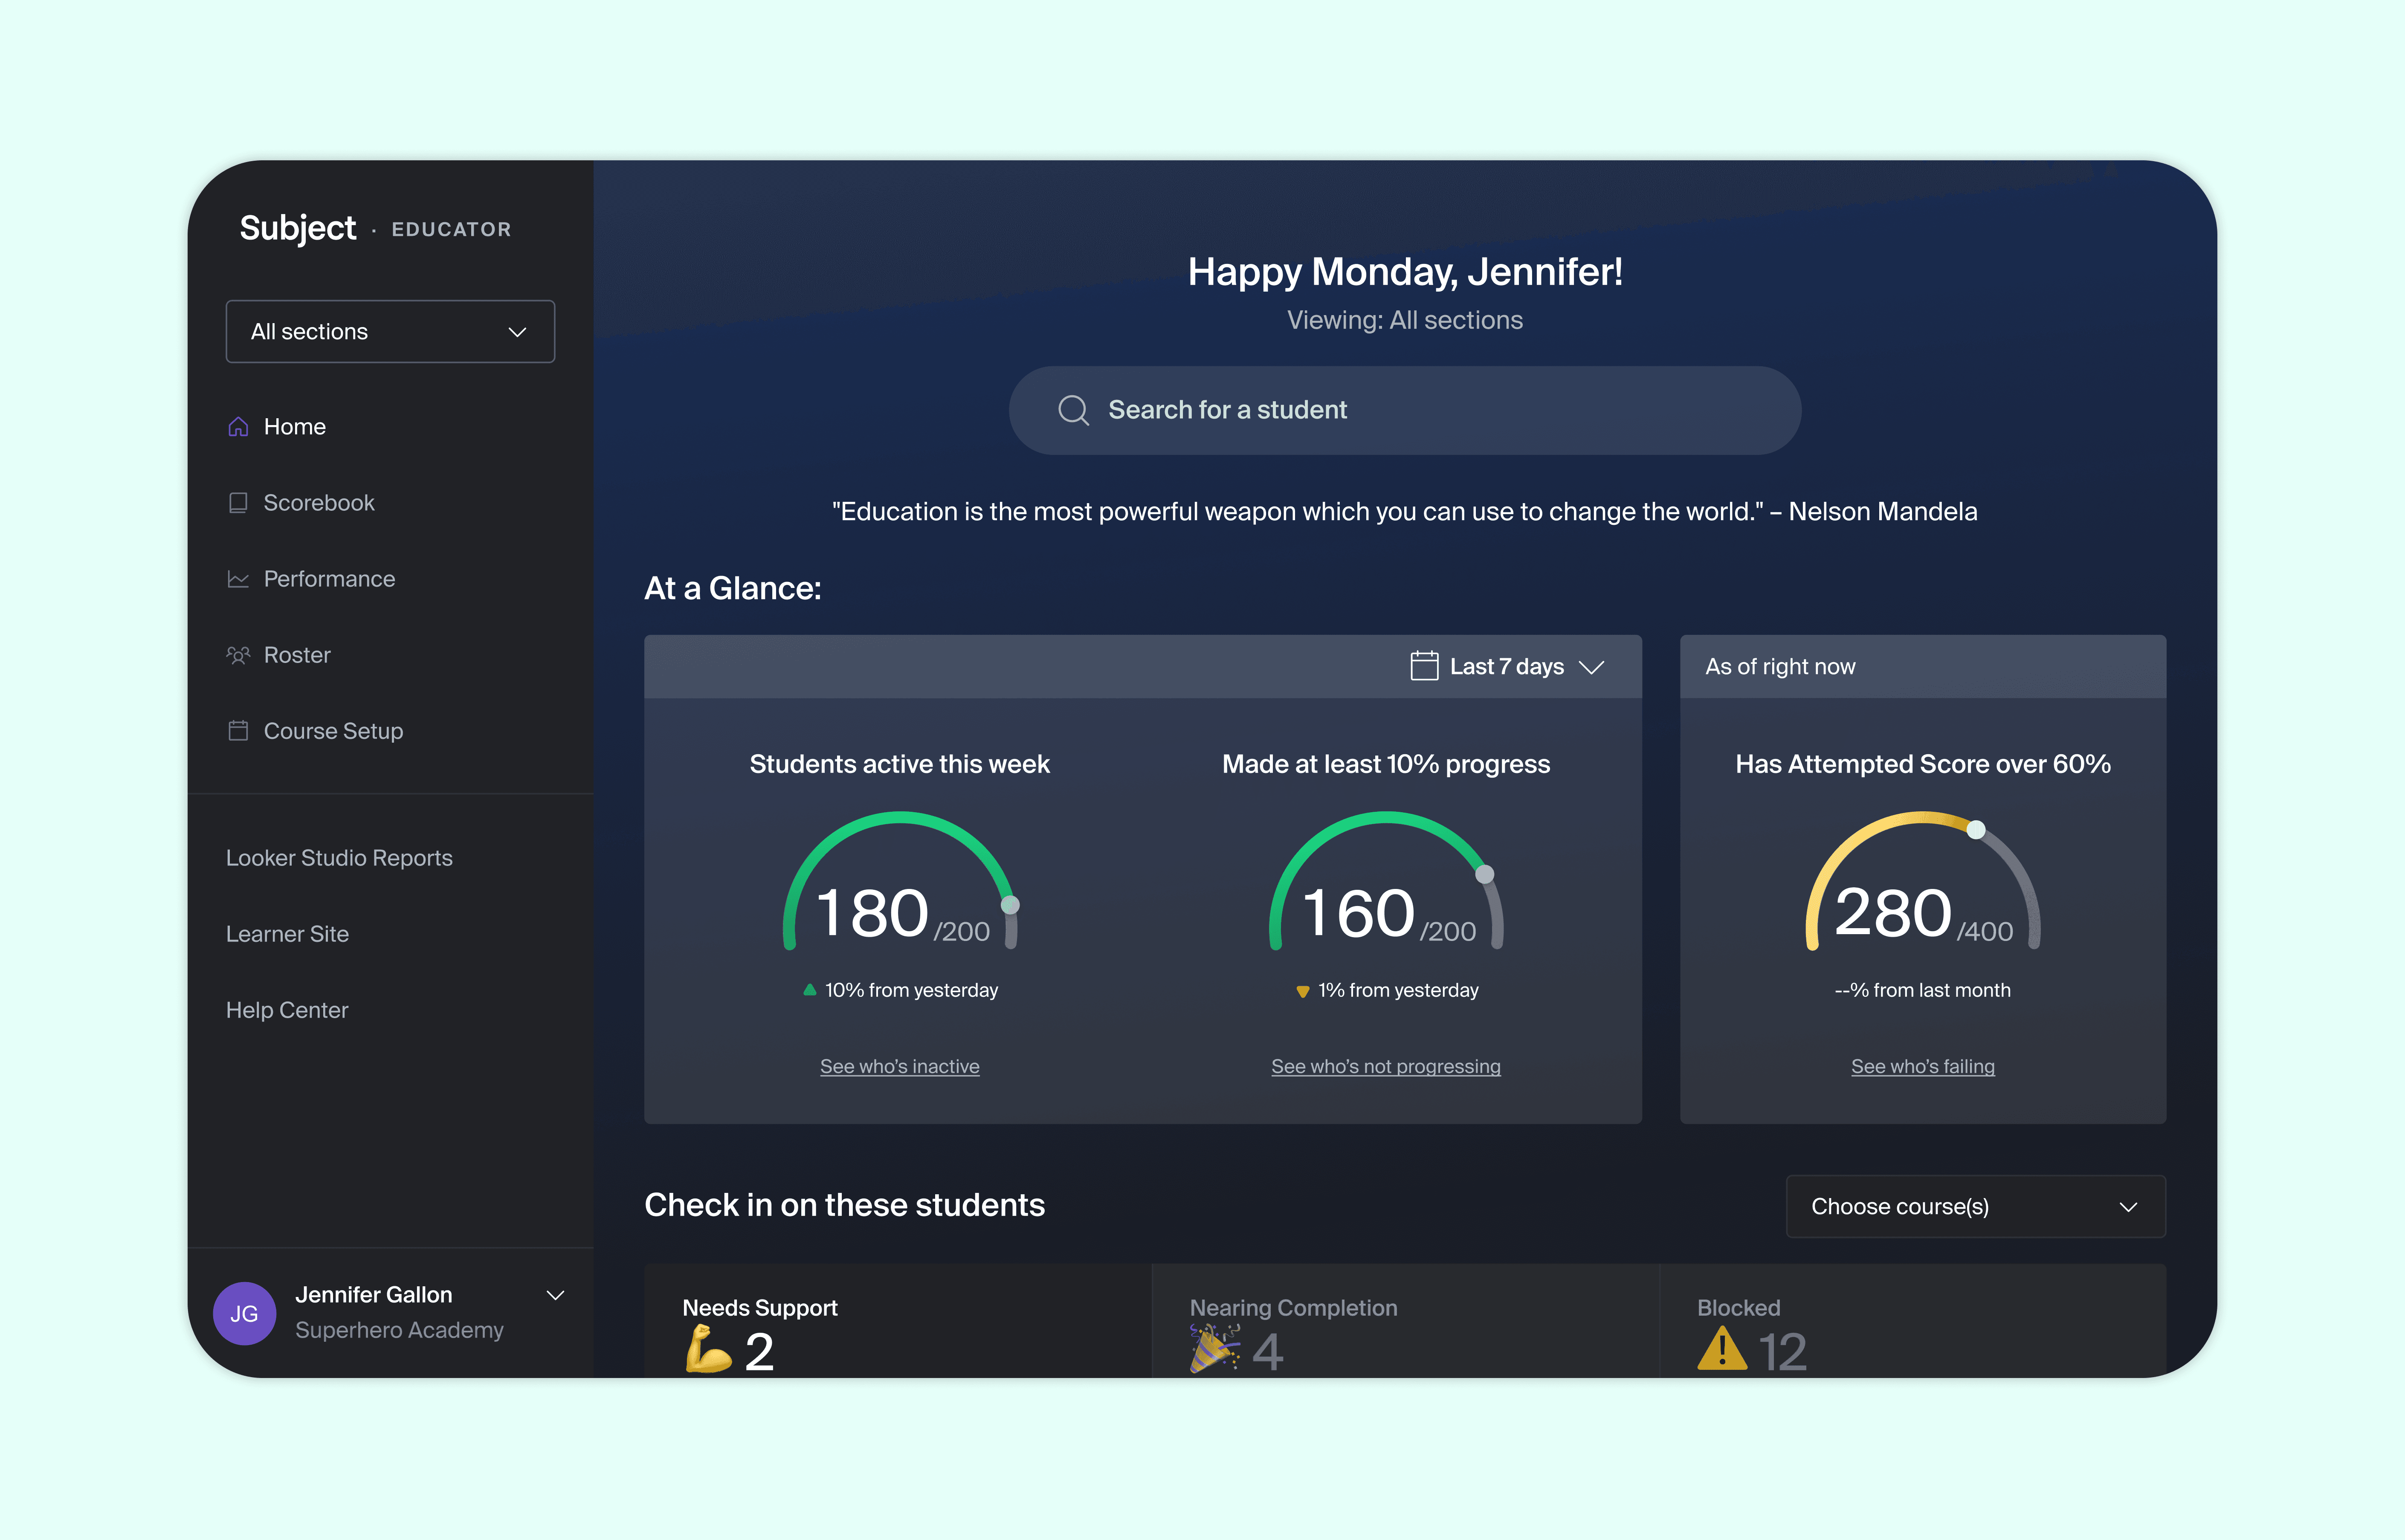
Task: Click the Roster people icon
Action: point(238,655)
